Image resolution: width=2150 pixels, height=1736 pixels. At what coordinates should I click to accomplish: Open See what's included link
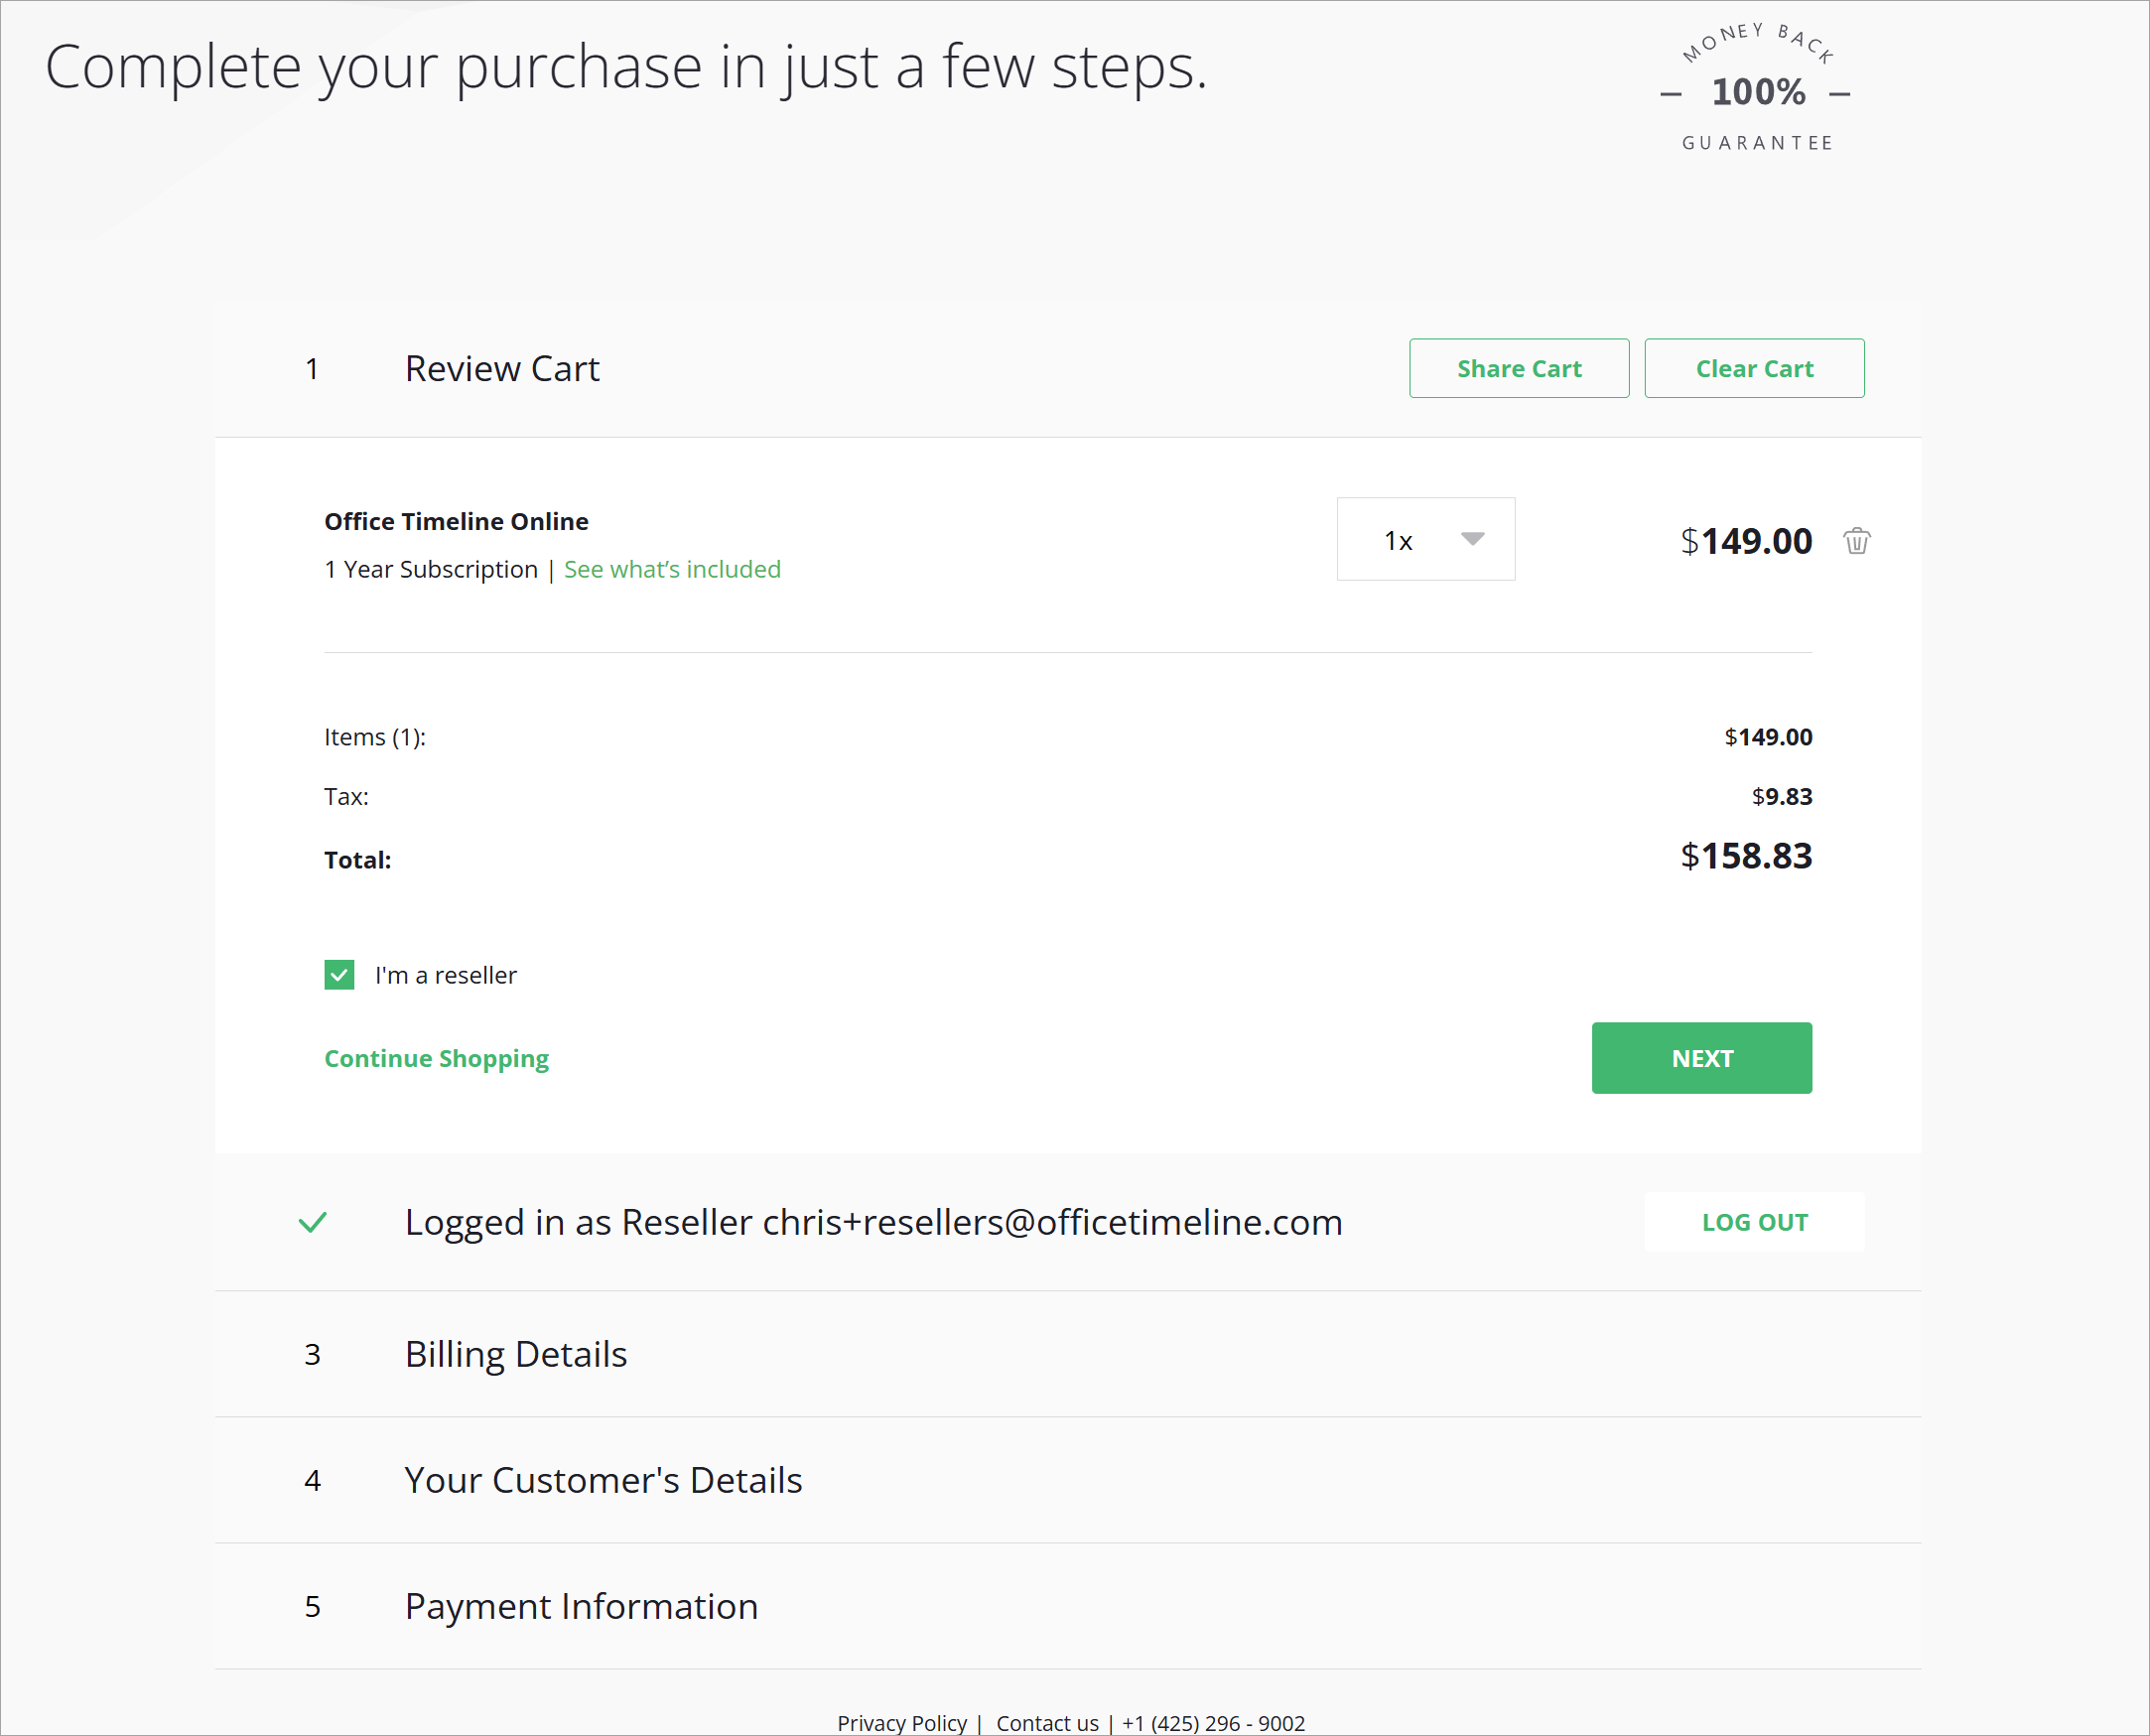[x=672, y=569]
